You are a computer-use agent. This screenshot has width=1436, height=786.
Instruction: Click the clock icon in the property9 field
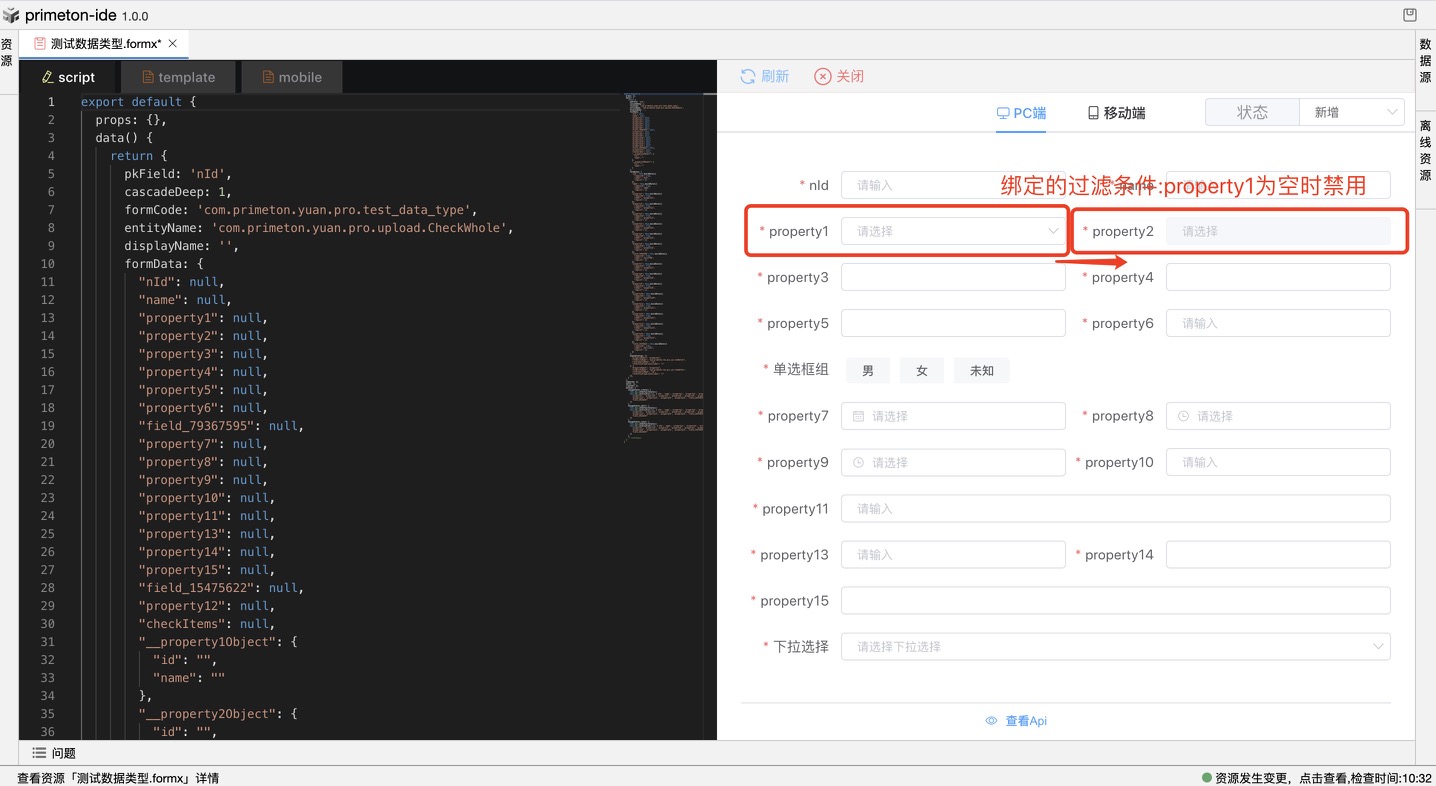pyautogui.click(x=858, y=462)
